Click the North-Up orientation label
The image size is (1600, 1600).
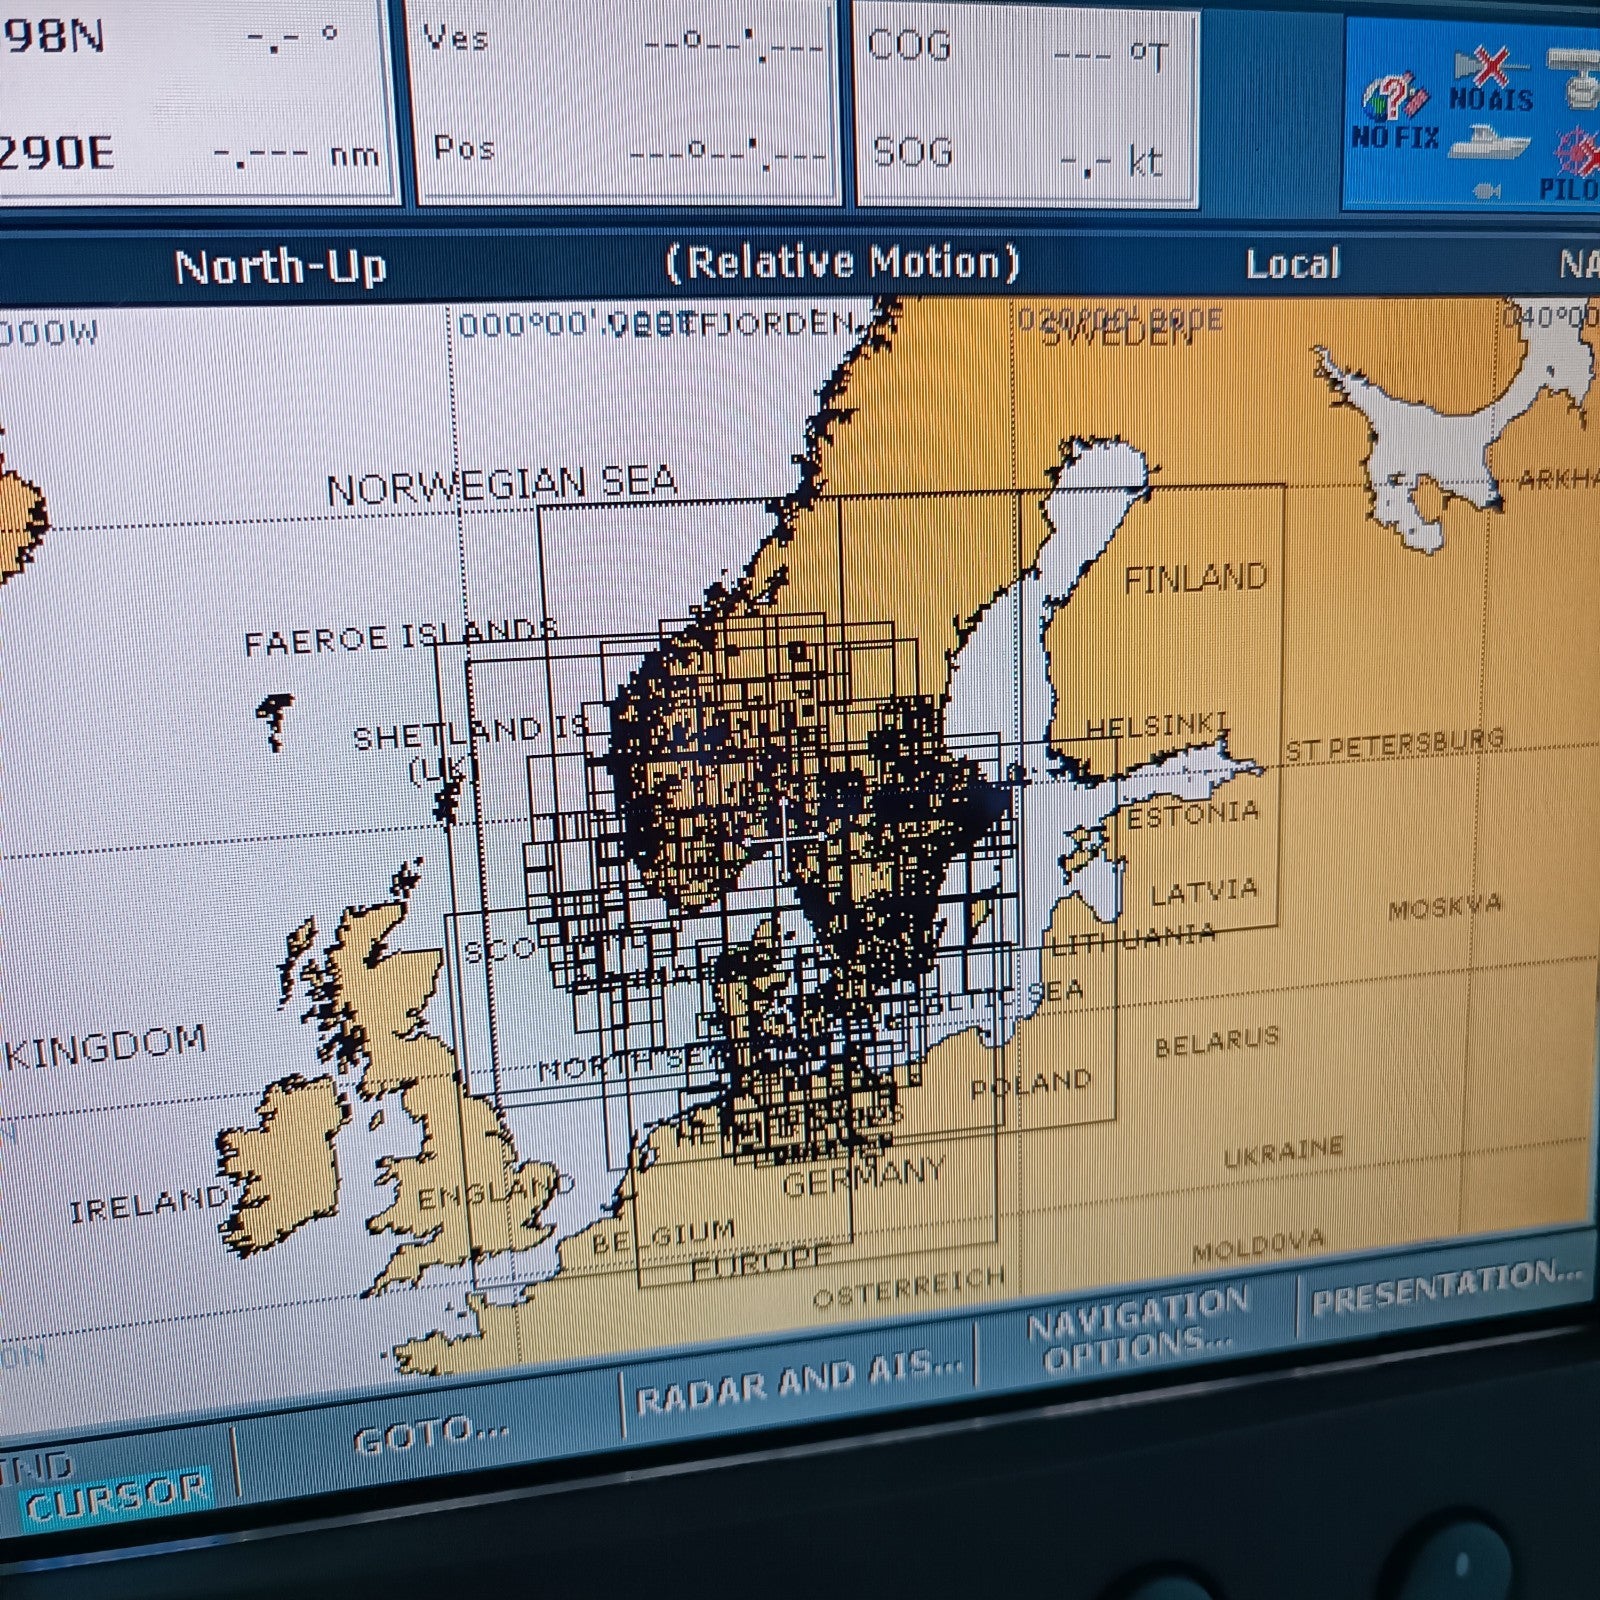[280, 267]
